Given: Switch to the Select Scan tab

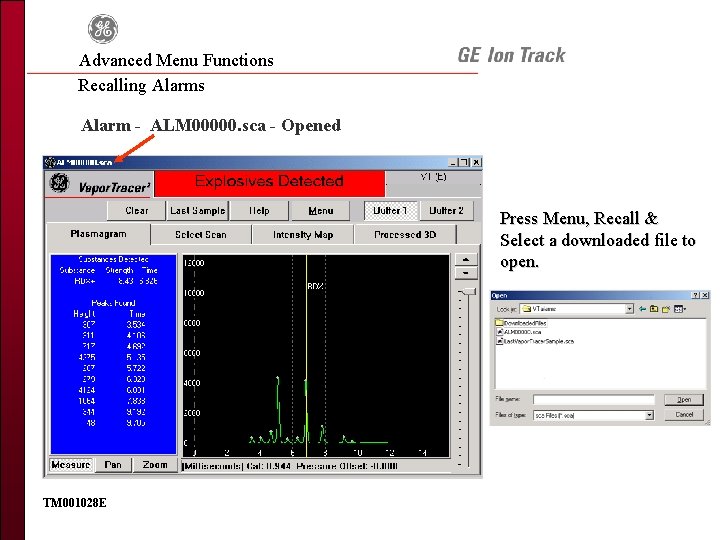Looking at the screenshot, I should 201,235.
